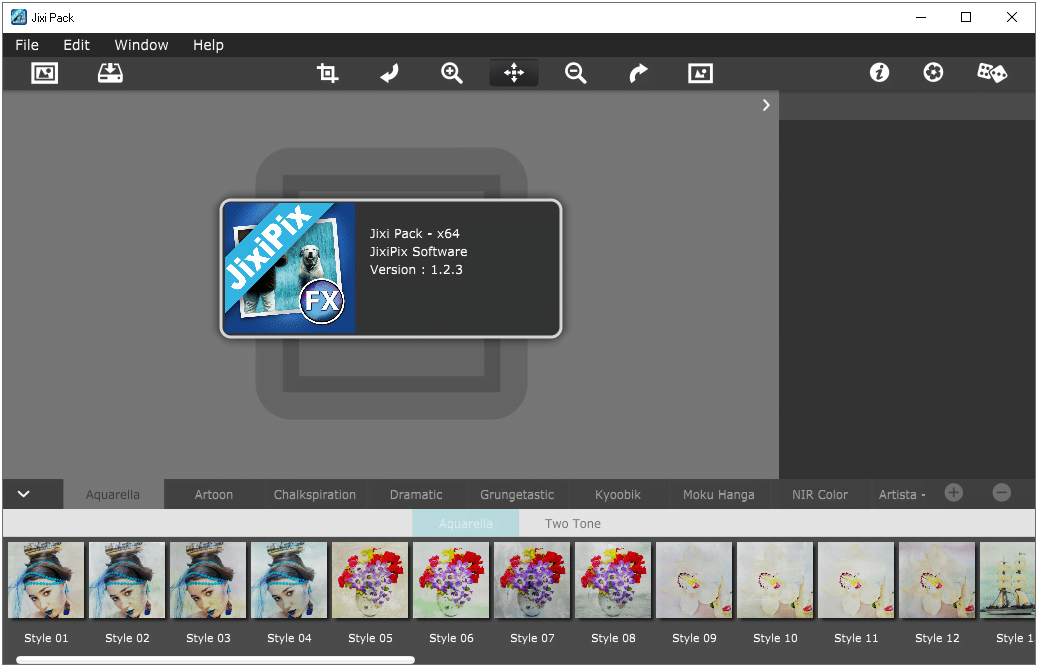Screen dimensions: 1038x667
Task: Apply the Style 04 preset thumbnail
Action: (289, 580)
